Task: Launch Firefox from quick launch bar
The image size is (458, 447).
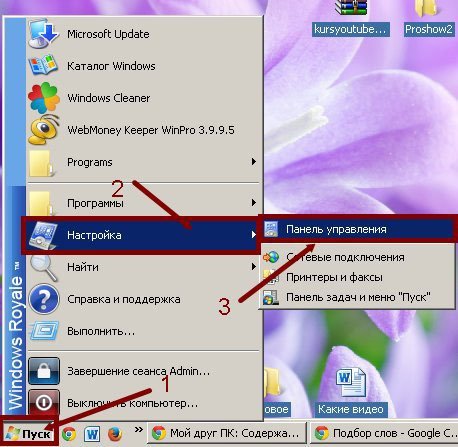Action: coord(115,434)
